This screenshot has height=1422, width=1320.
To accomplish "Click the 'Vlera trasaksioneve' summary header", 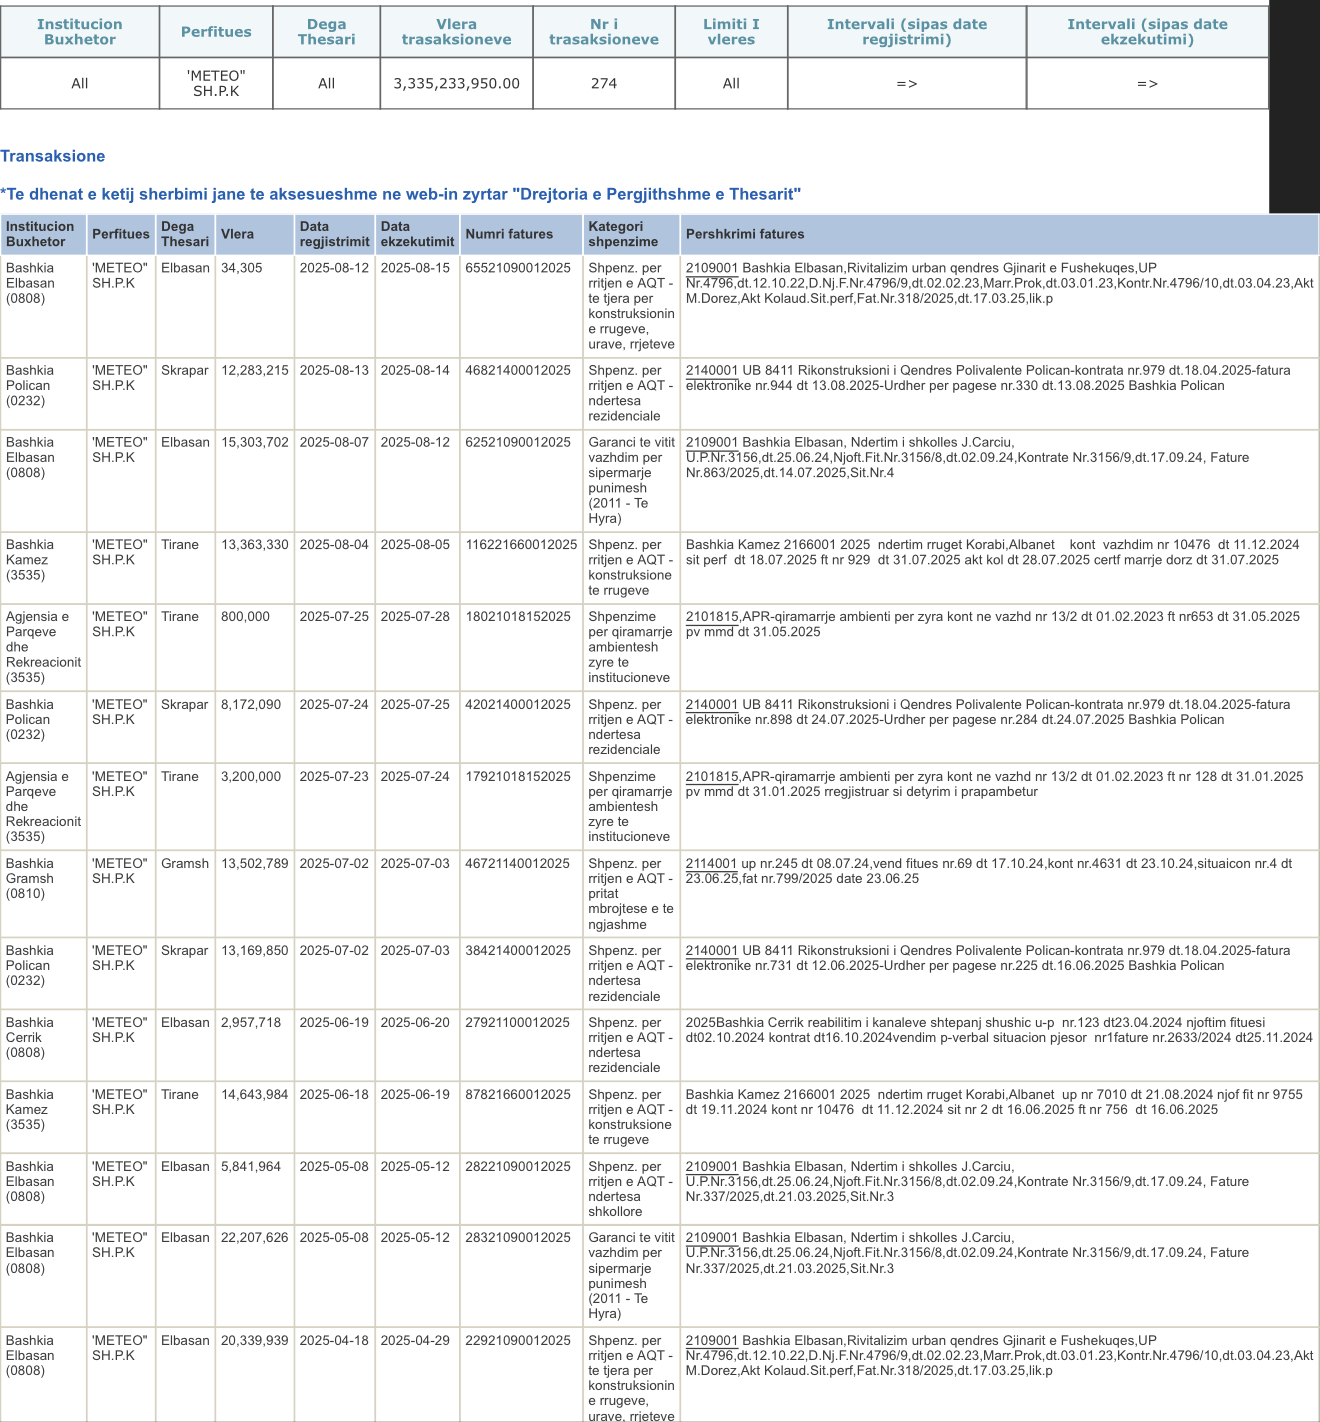I will tap(456, 32).
